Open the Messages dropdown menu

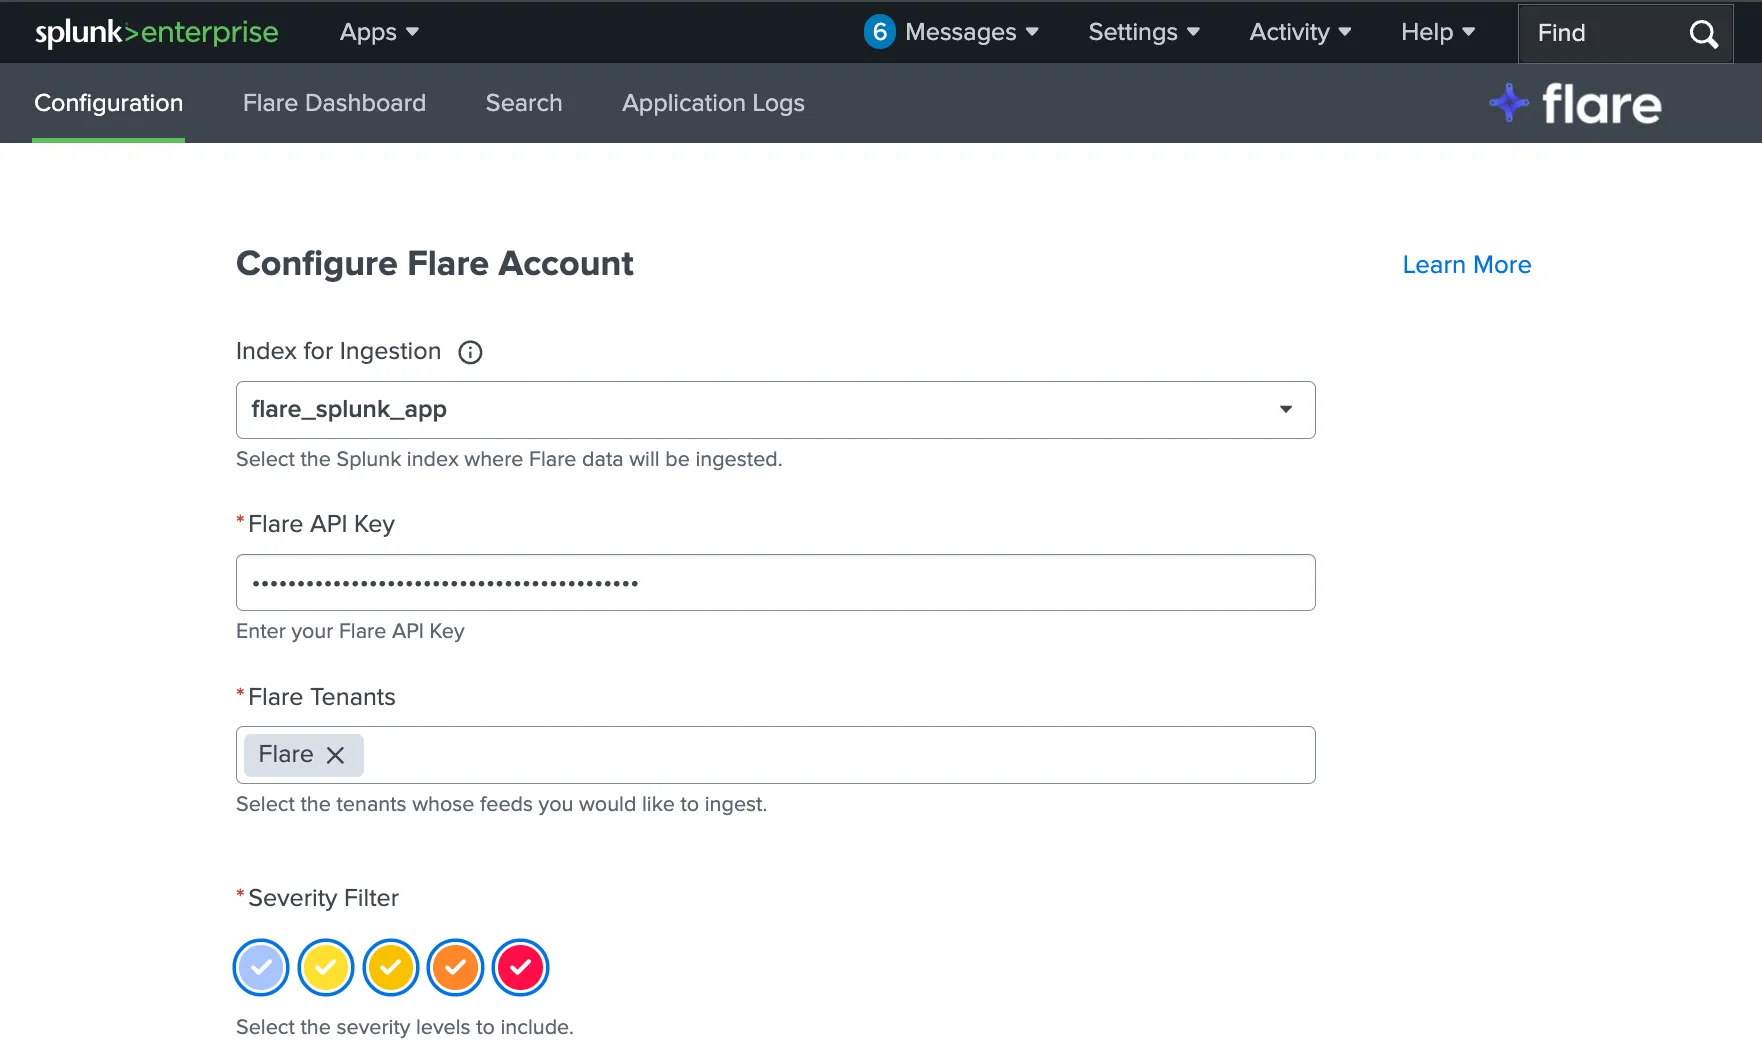[x=972, y=32]
